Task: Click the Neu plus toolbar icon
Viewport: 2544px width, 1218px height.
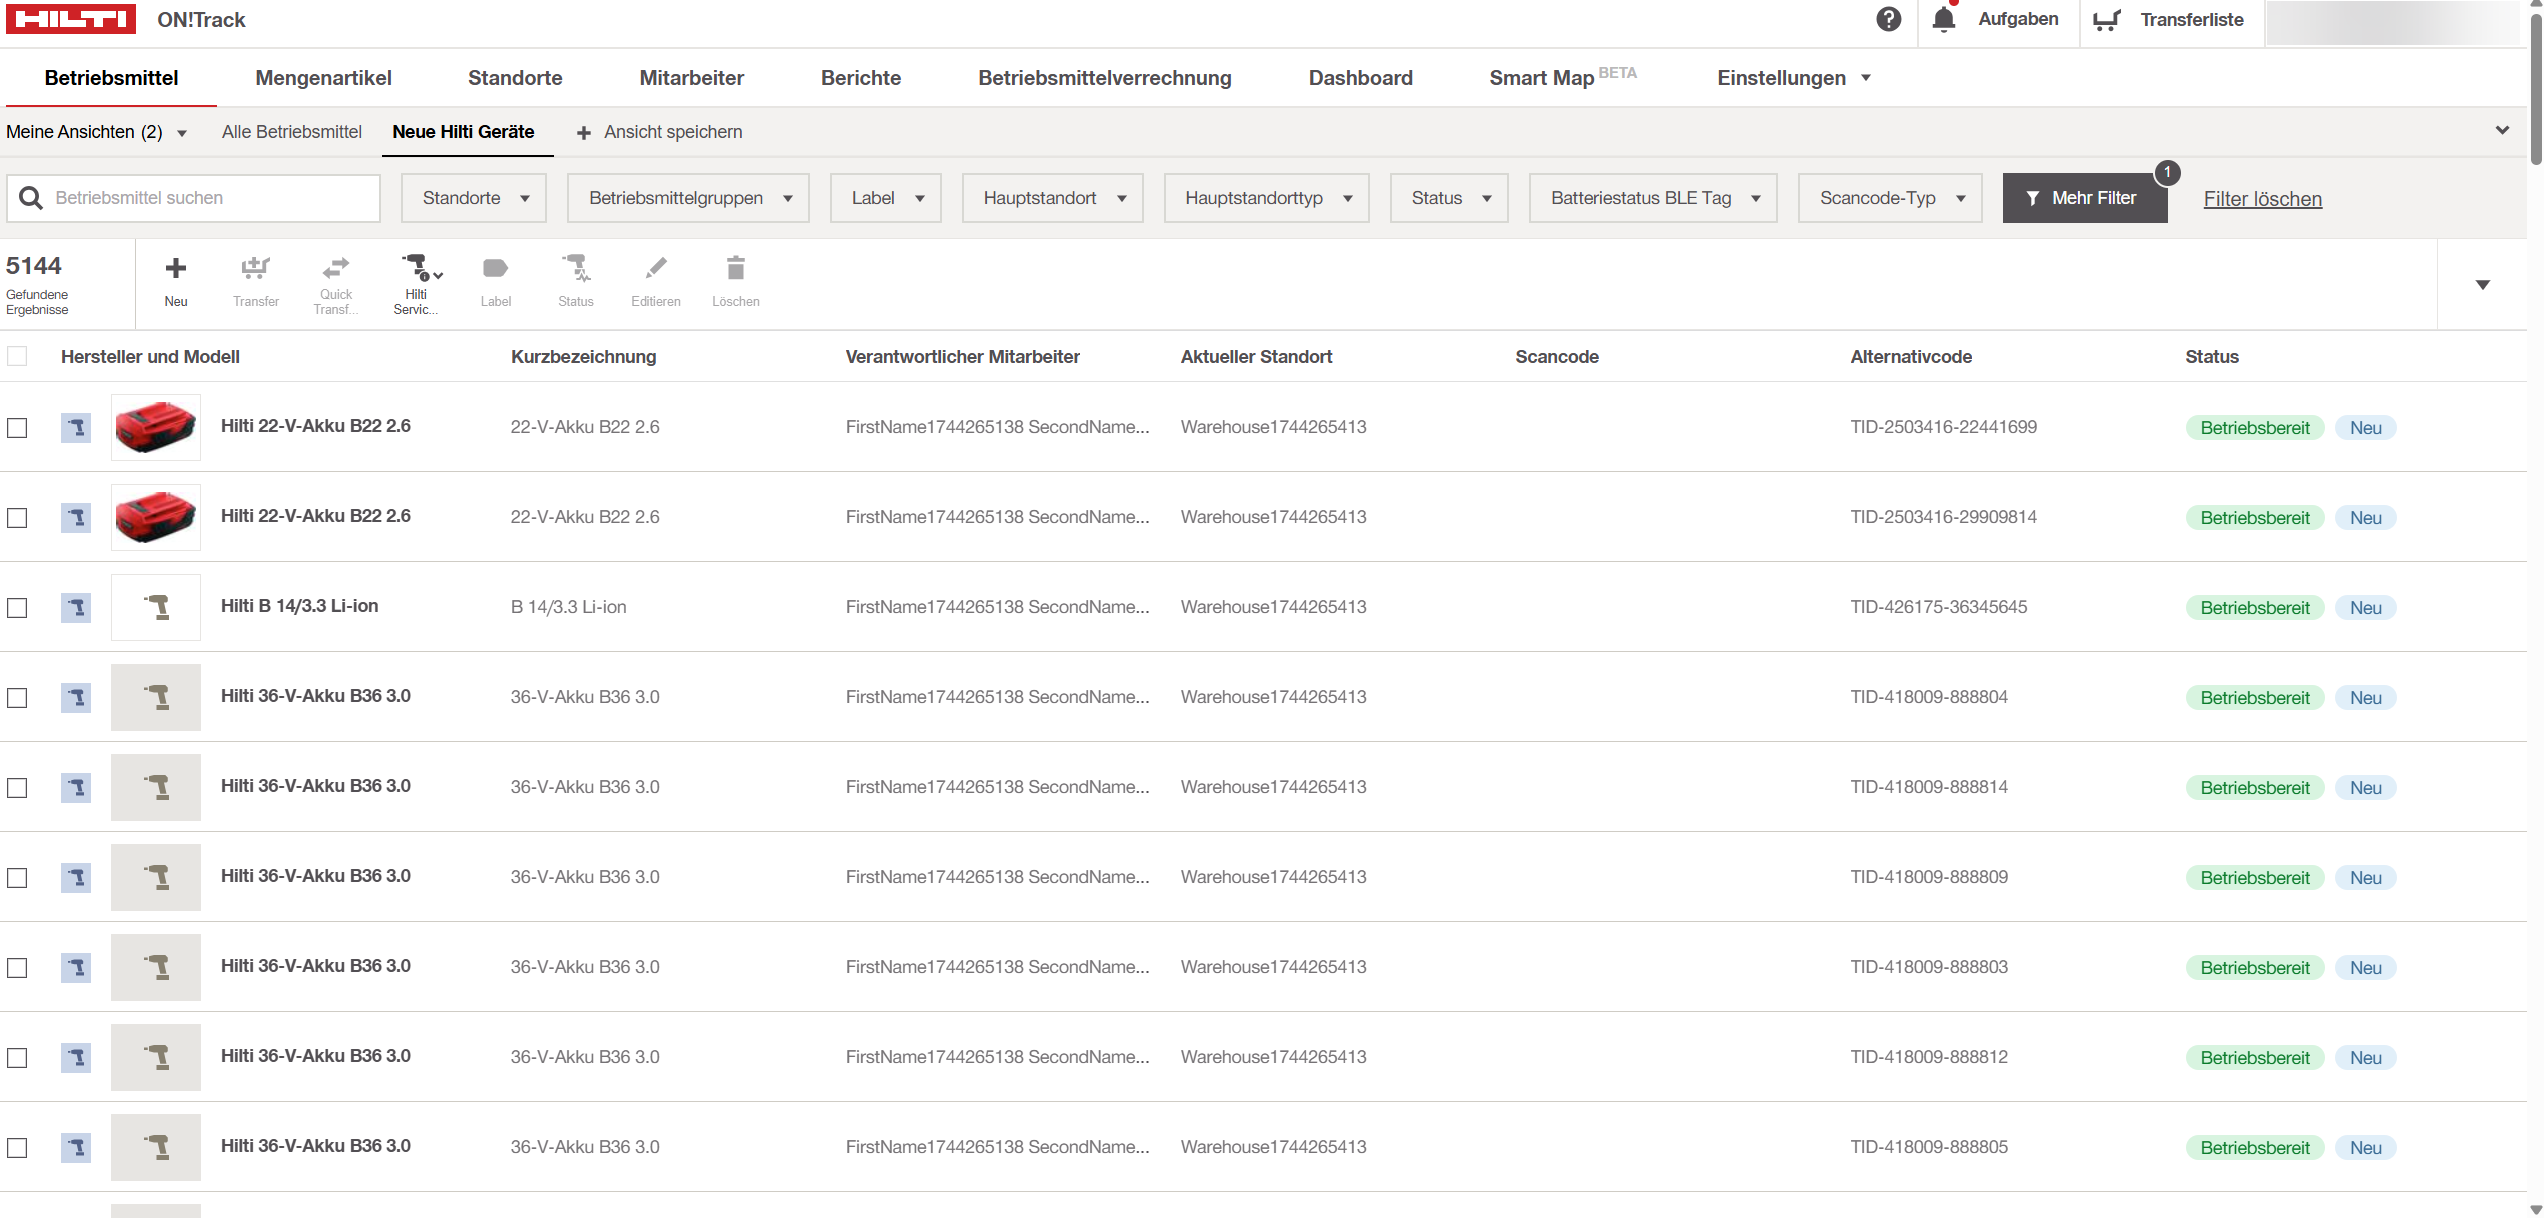Action: click(176, 268)
